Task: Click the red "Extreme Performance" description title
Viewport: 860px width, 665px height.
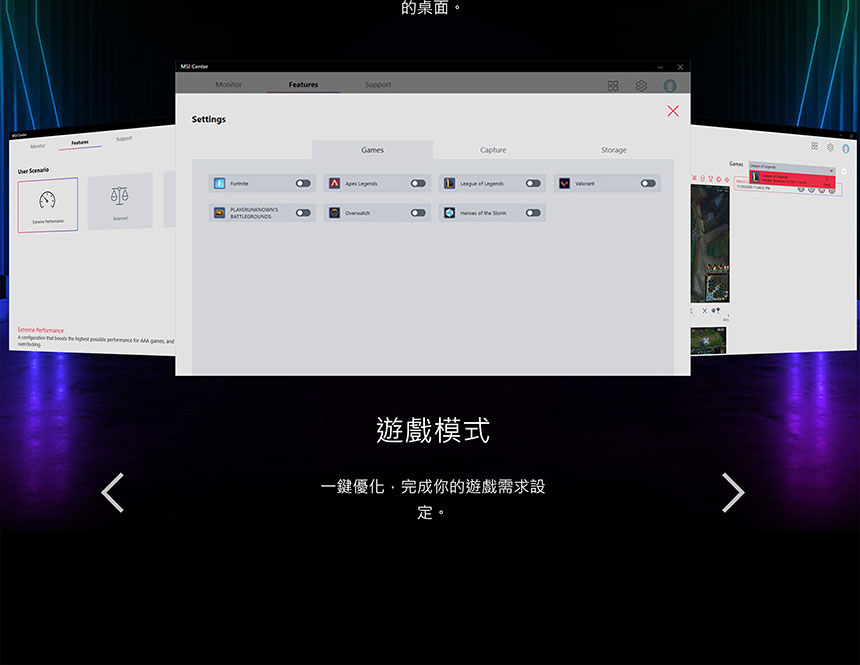Action: (x=41, y=330)
